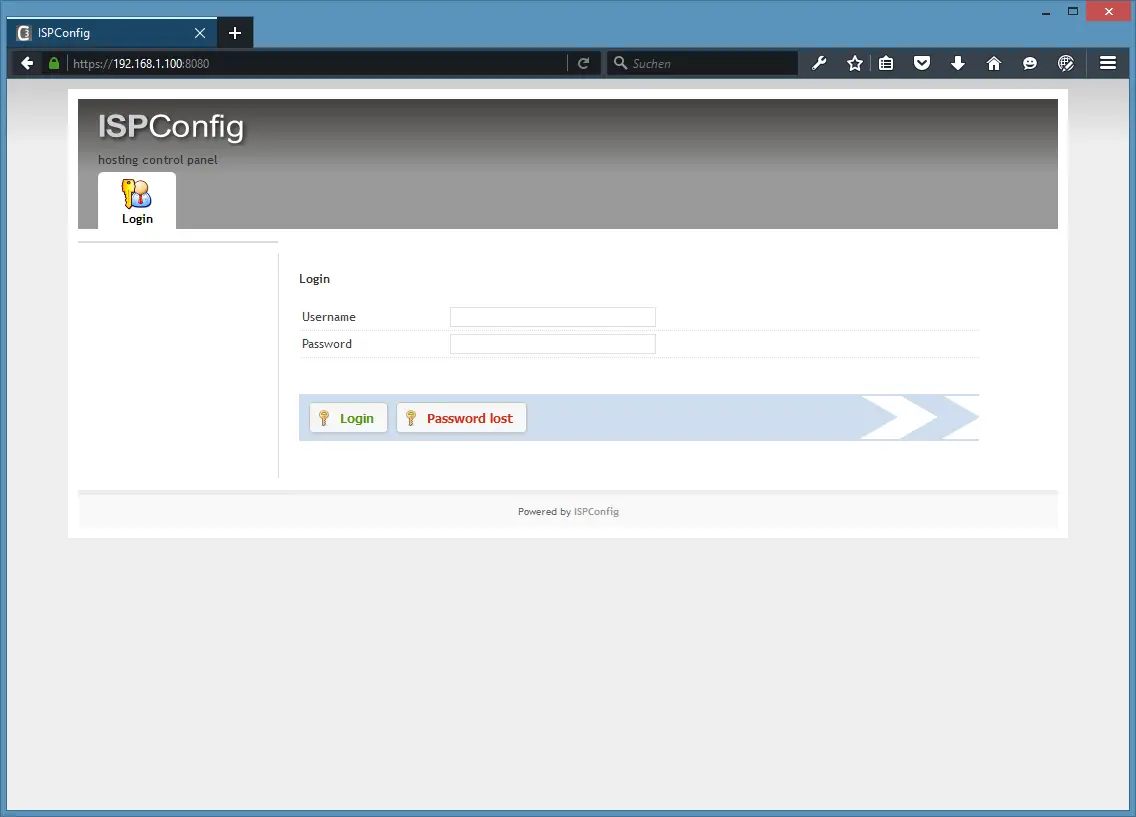Click the green padlock security icon
The image size is (1136, 817).
coord(54,63)
